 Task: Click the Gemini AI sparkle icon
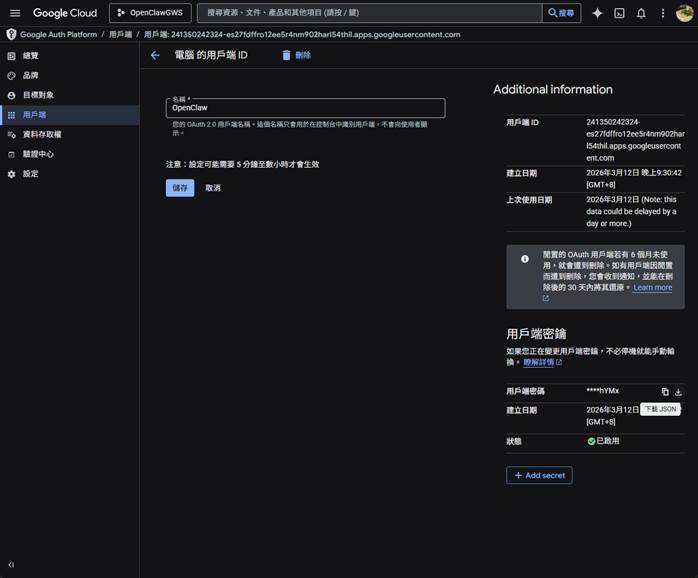pos(597,13)
